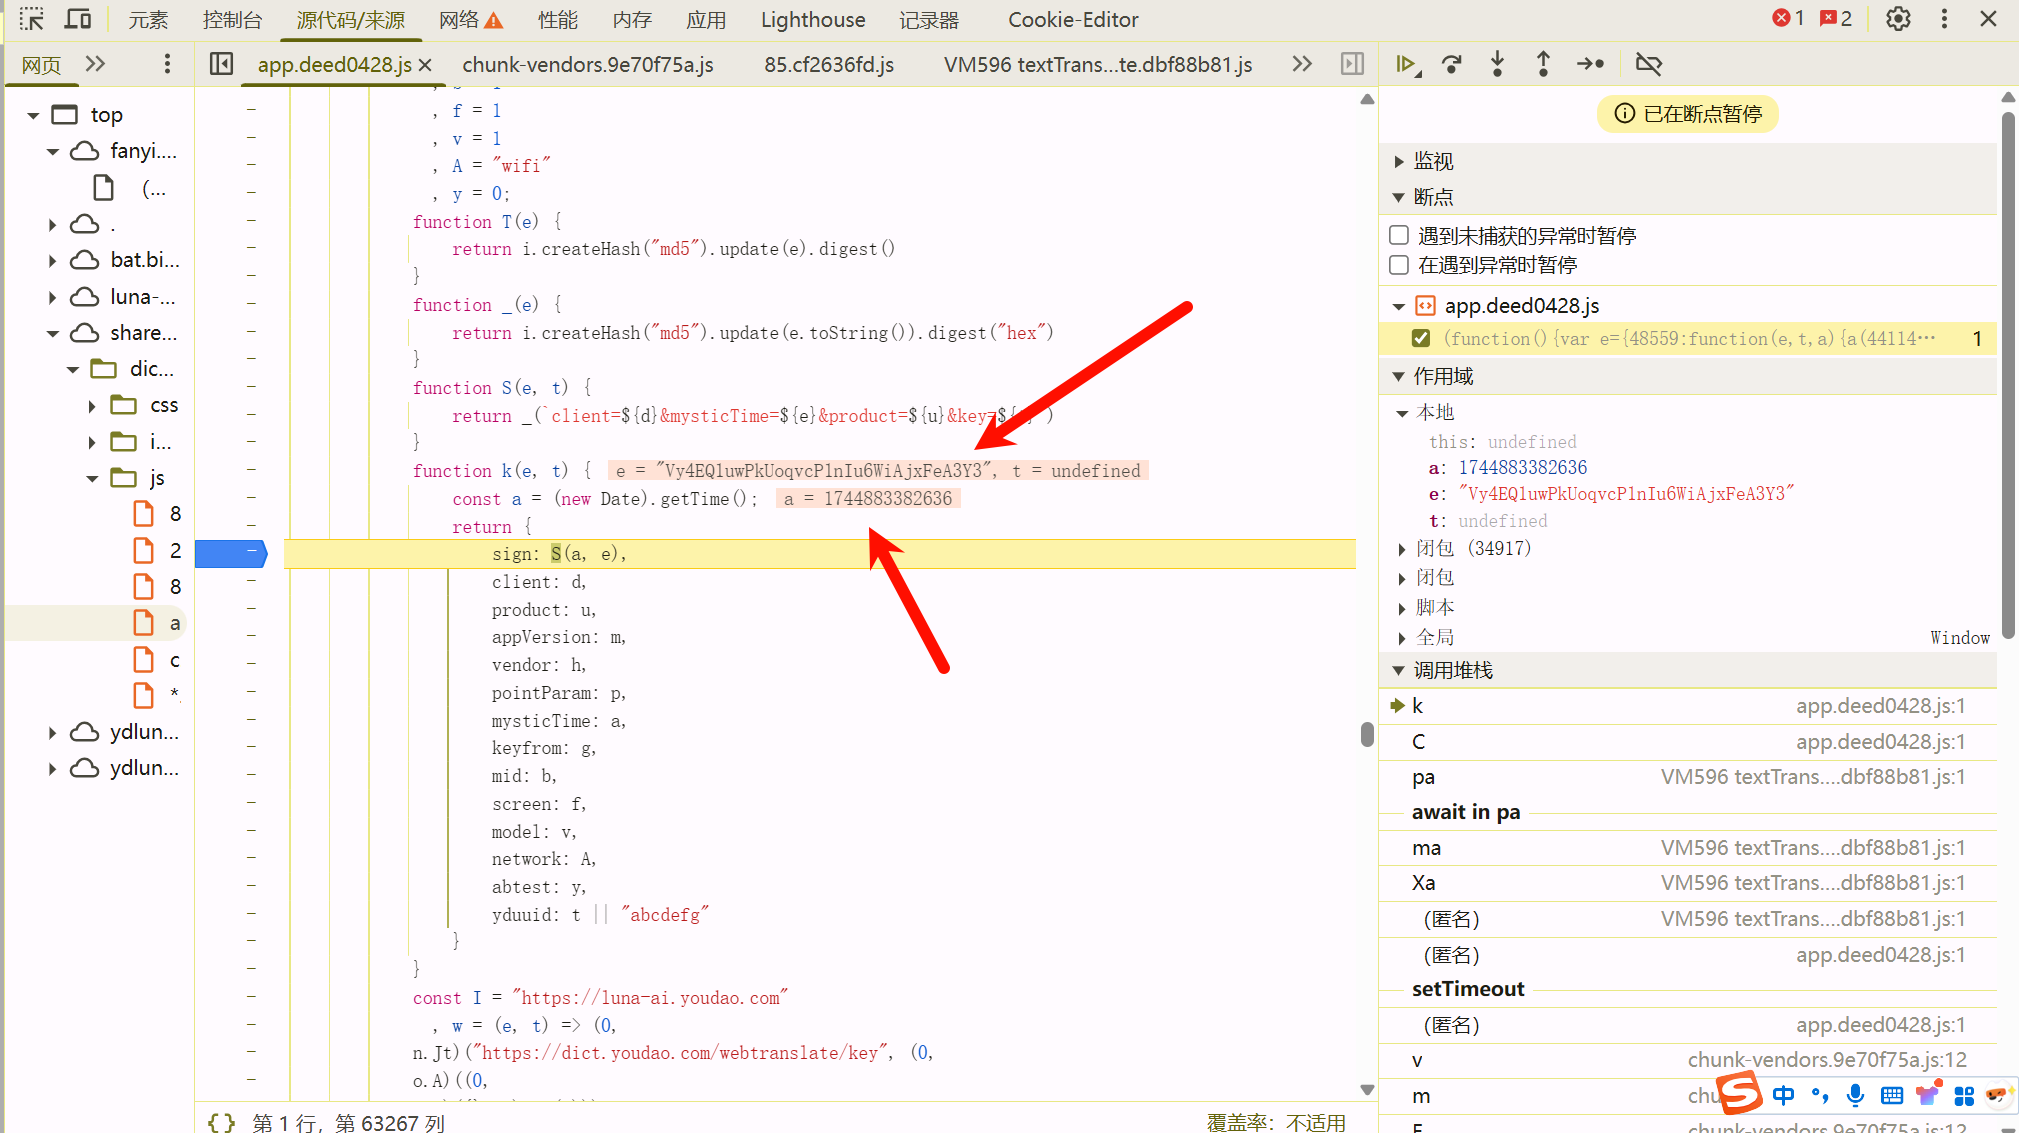2019x1133 pixels.
Task: Uncheck the app.deed0428.js breakpoint
Action: point(1420,338)
